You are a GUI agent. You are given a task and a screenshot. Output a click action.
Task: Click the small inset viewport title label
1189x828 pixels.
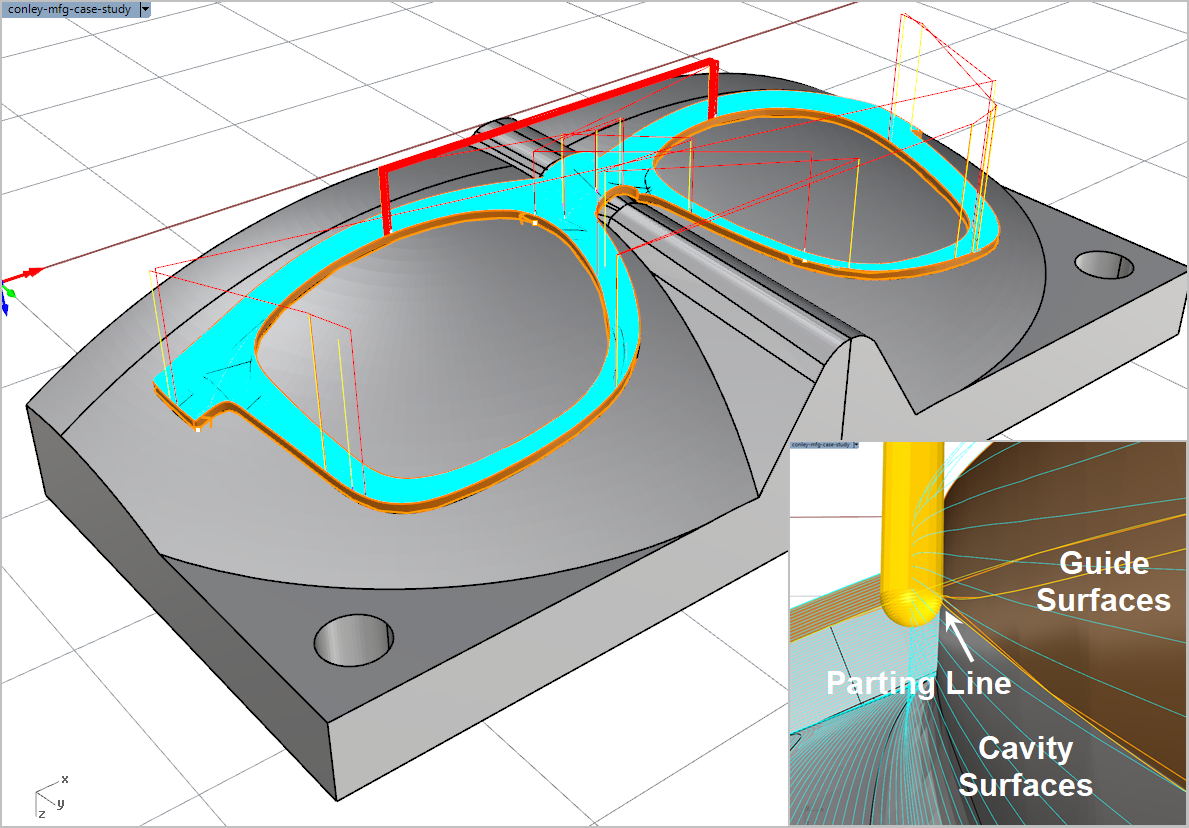[x=820, y=445]
